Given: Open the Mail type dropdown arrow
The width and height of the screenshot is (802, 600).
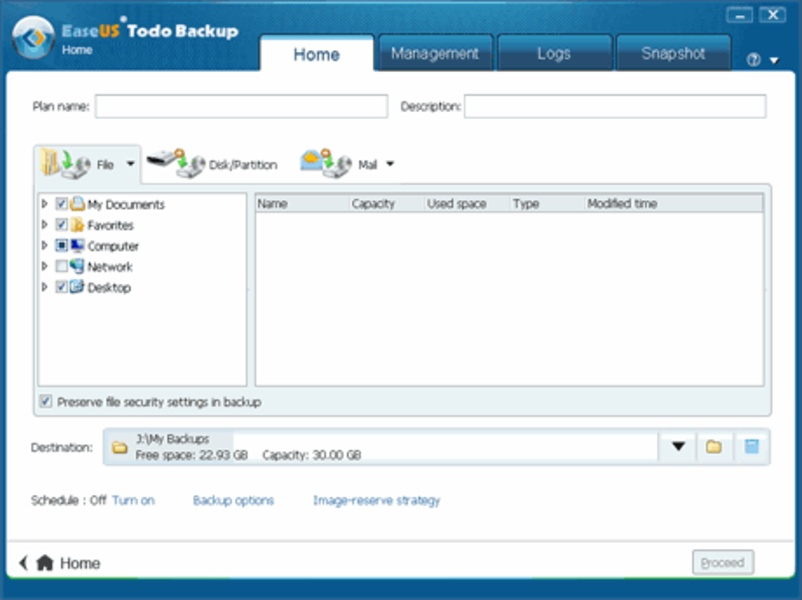Looking at the screenshot, I should coord(390,164).
